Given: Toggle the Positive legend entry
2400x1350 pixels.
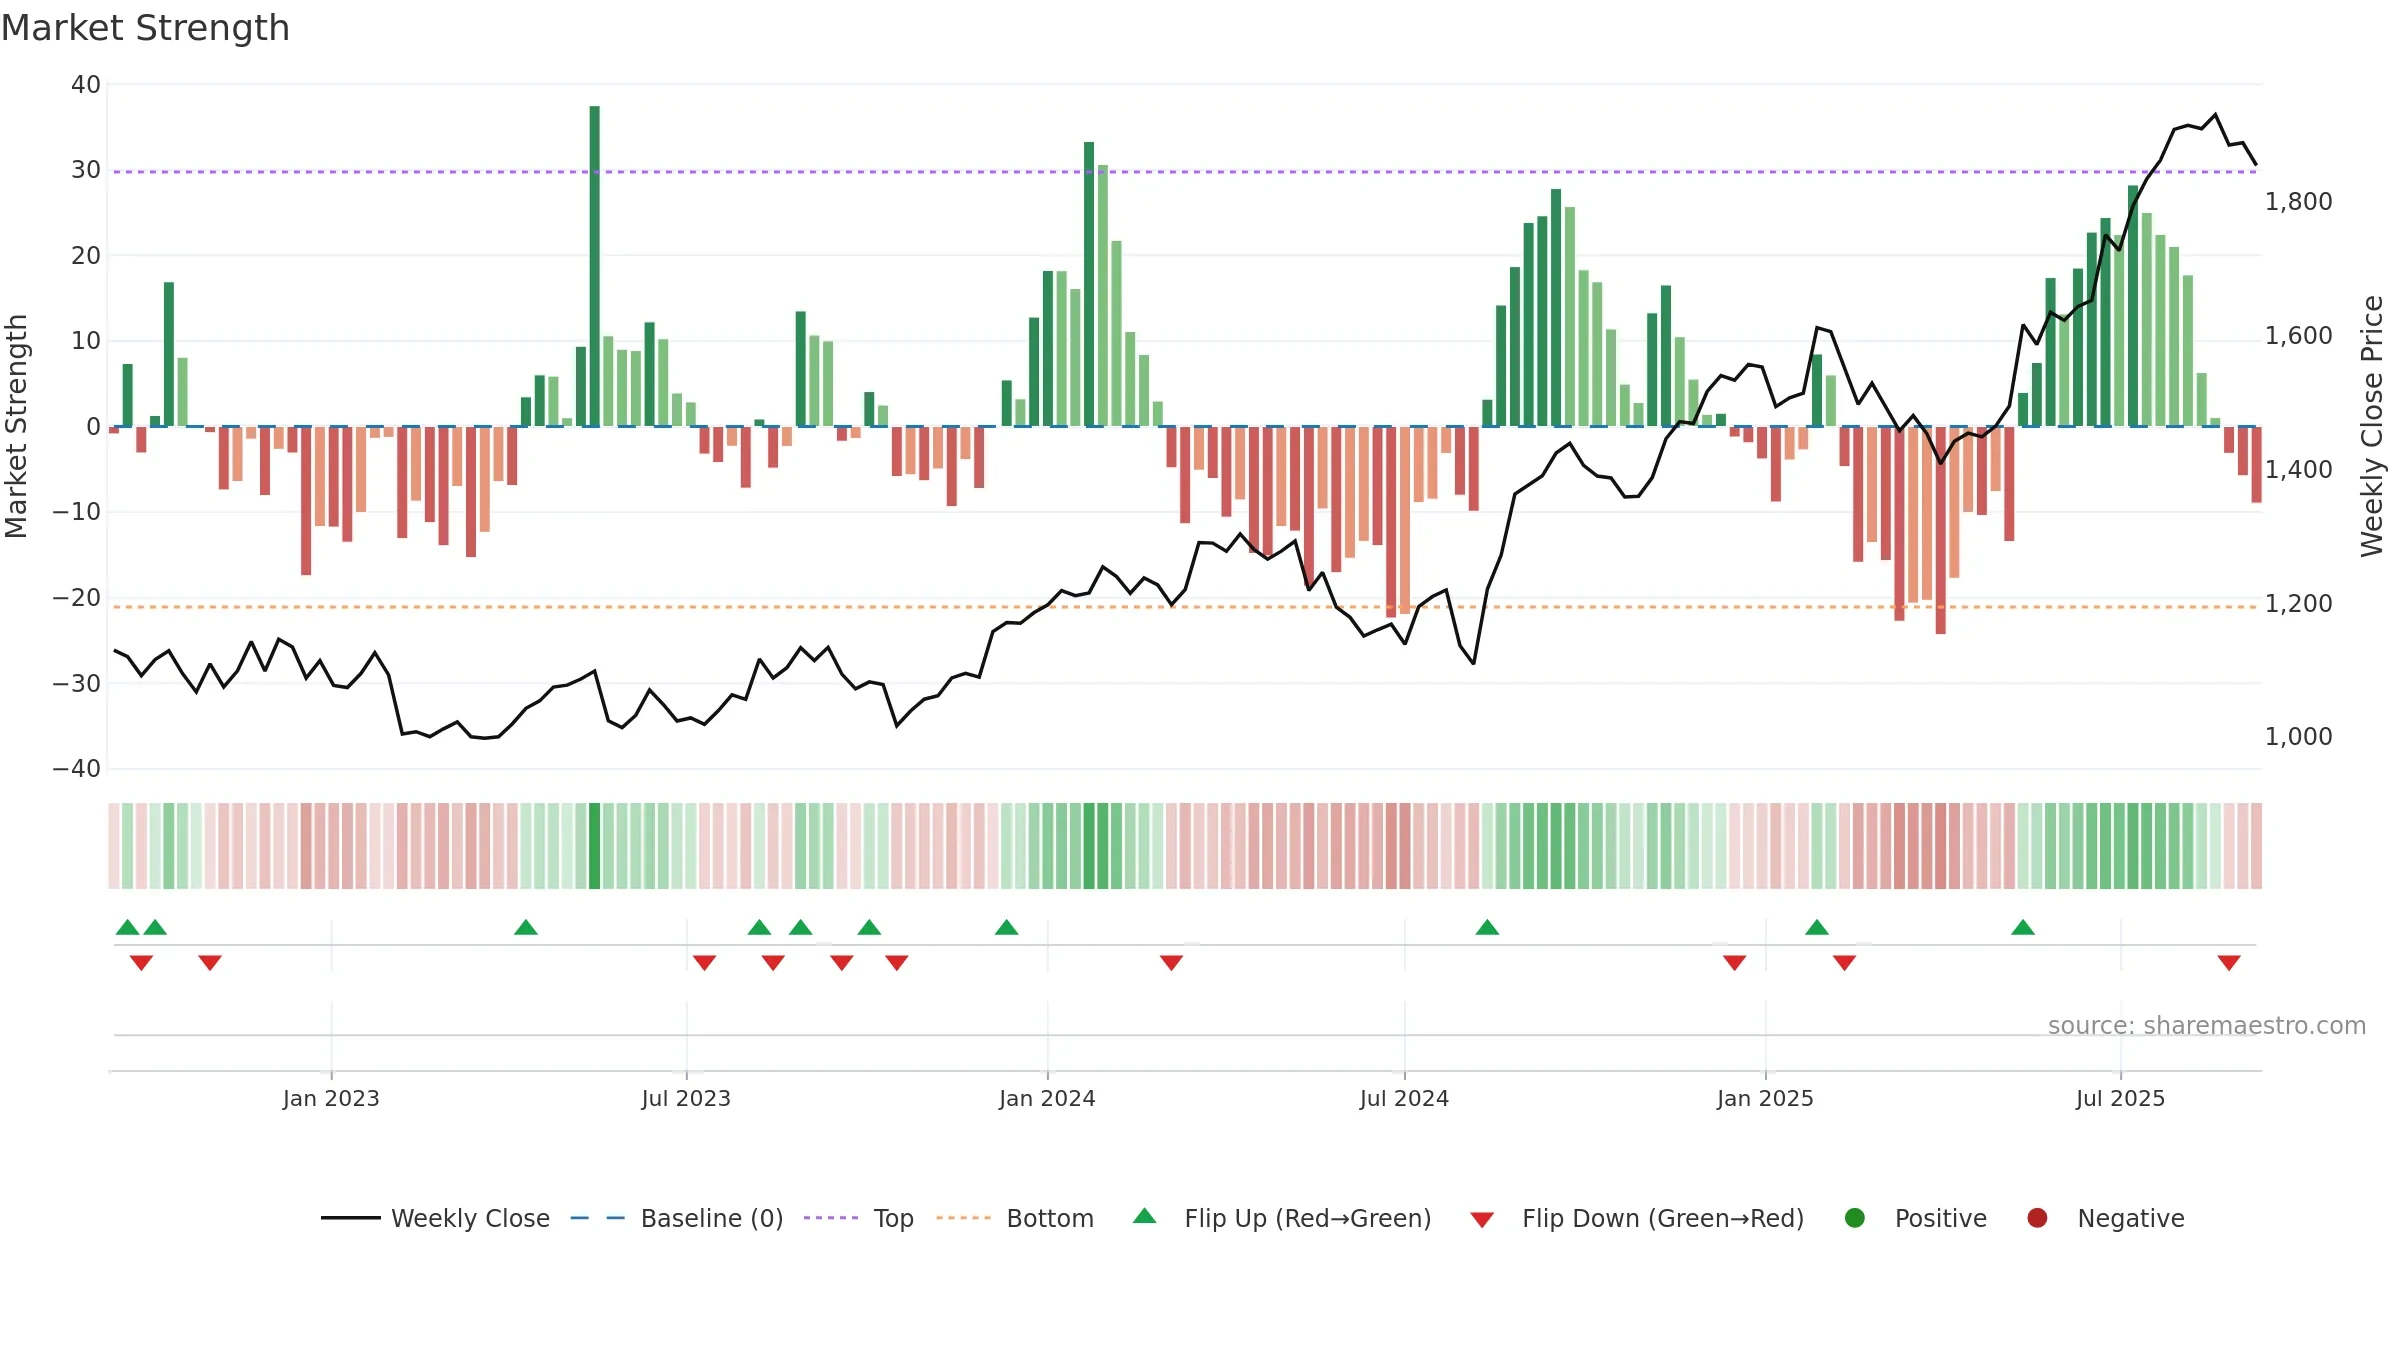Looking at the screenshot, I should click(1915, 1218).
